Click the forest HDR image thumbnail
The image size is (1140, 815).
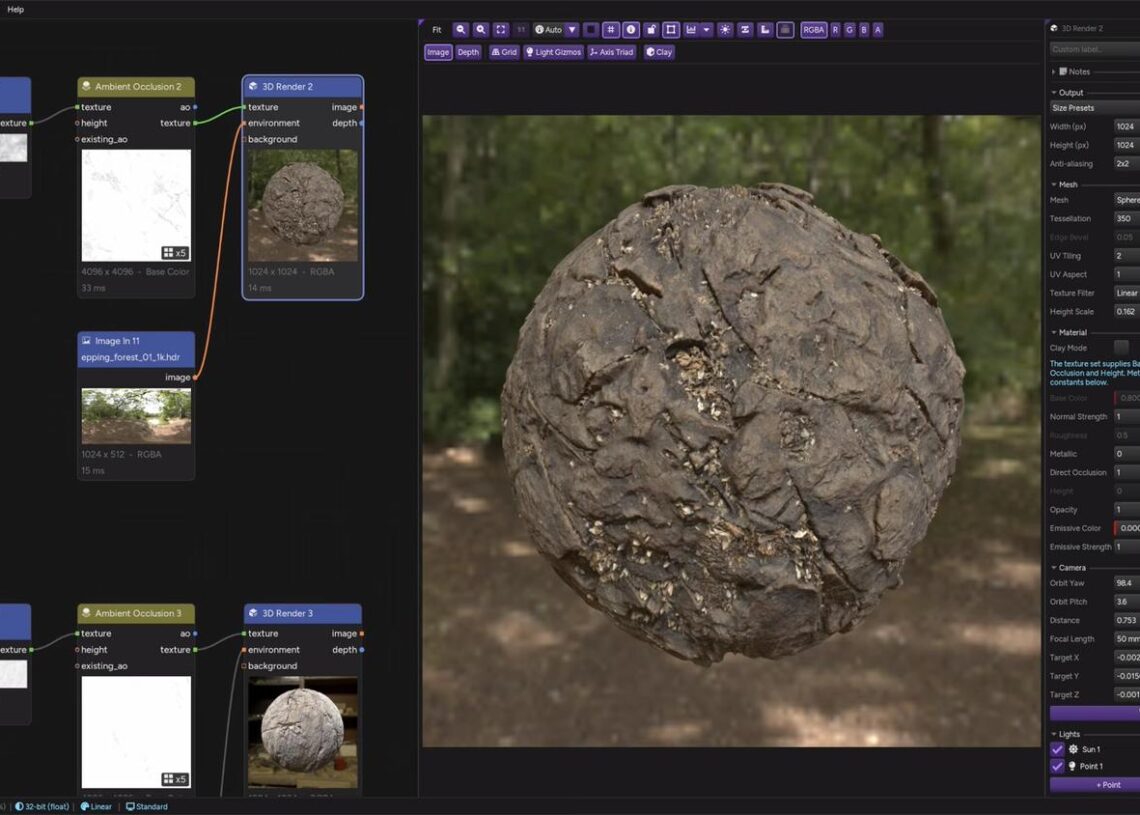(136, 416)
